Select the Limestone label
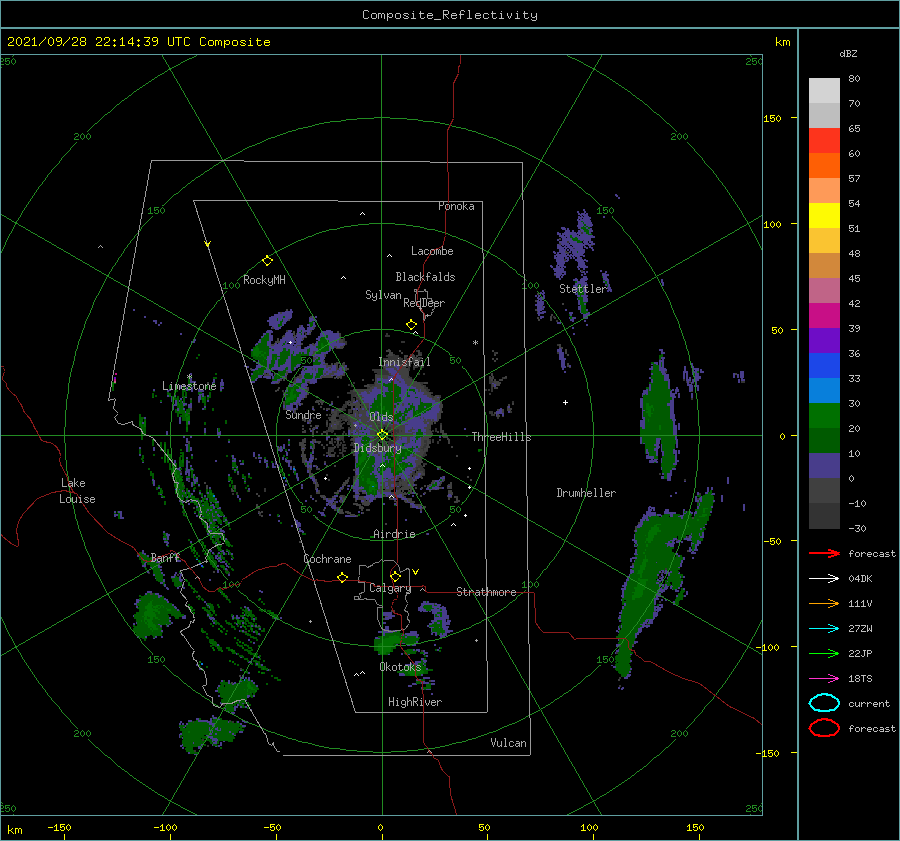The image size is (900, 841). coord(189,386)
